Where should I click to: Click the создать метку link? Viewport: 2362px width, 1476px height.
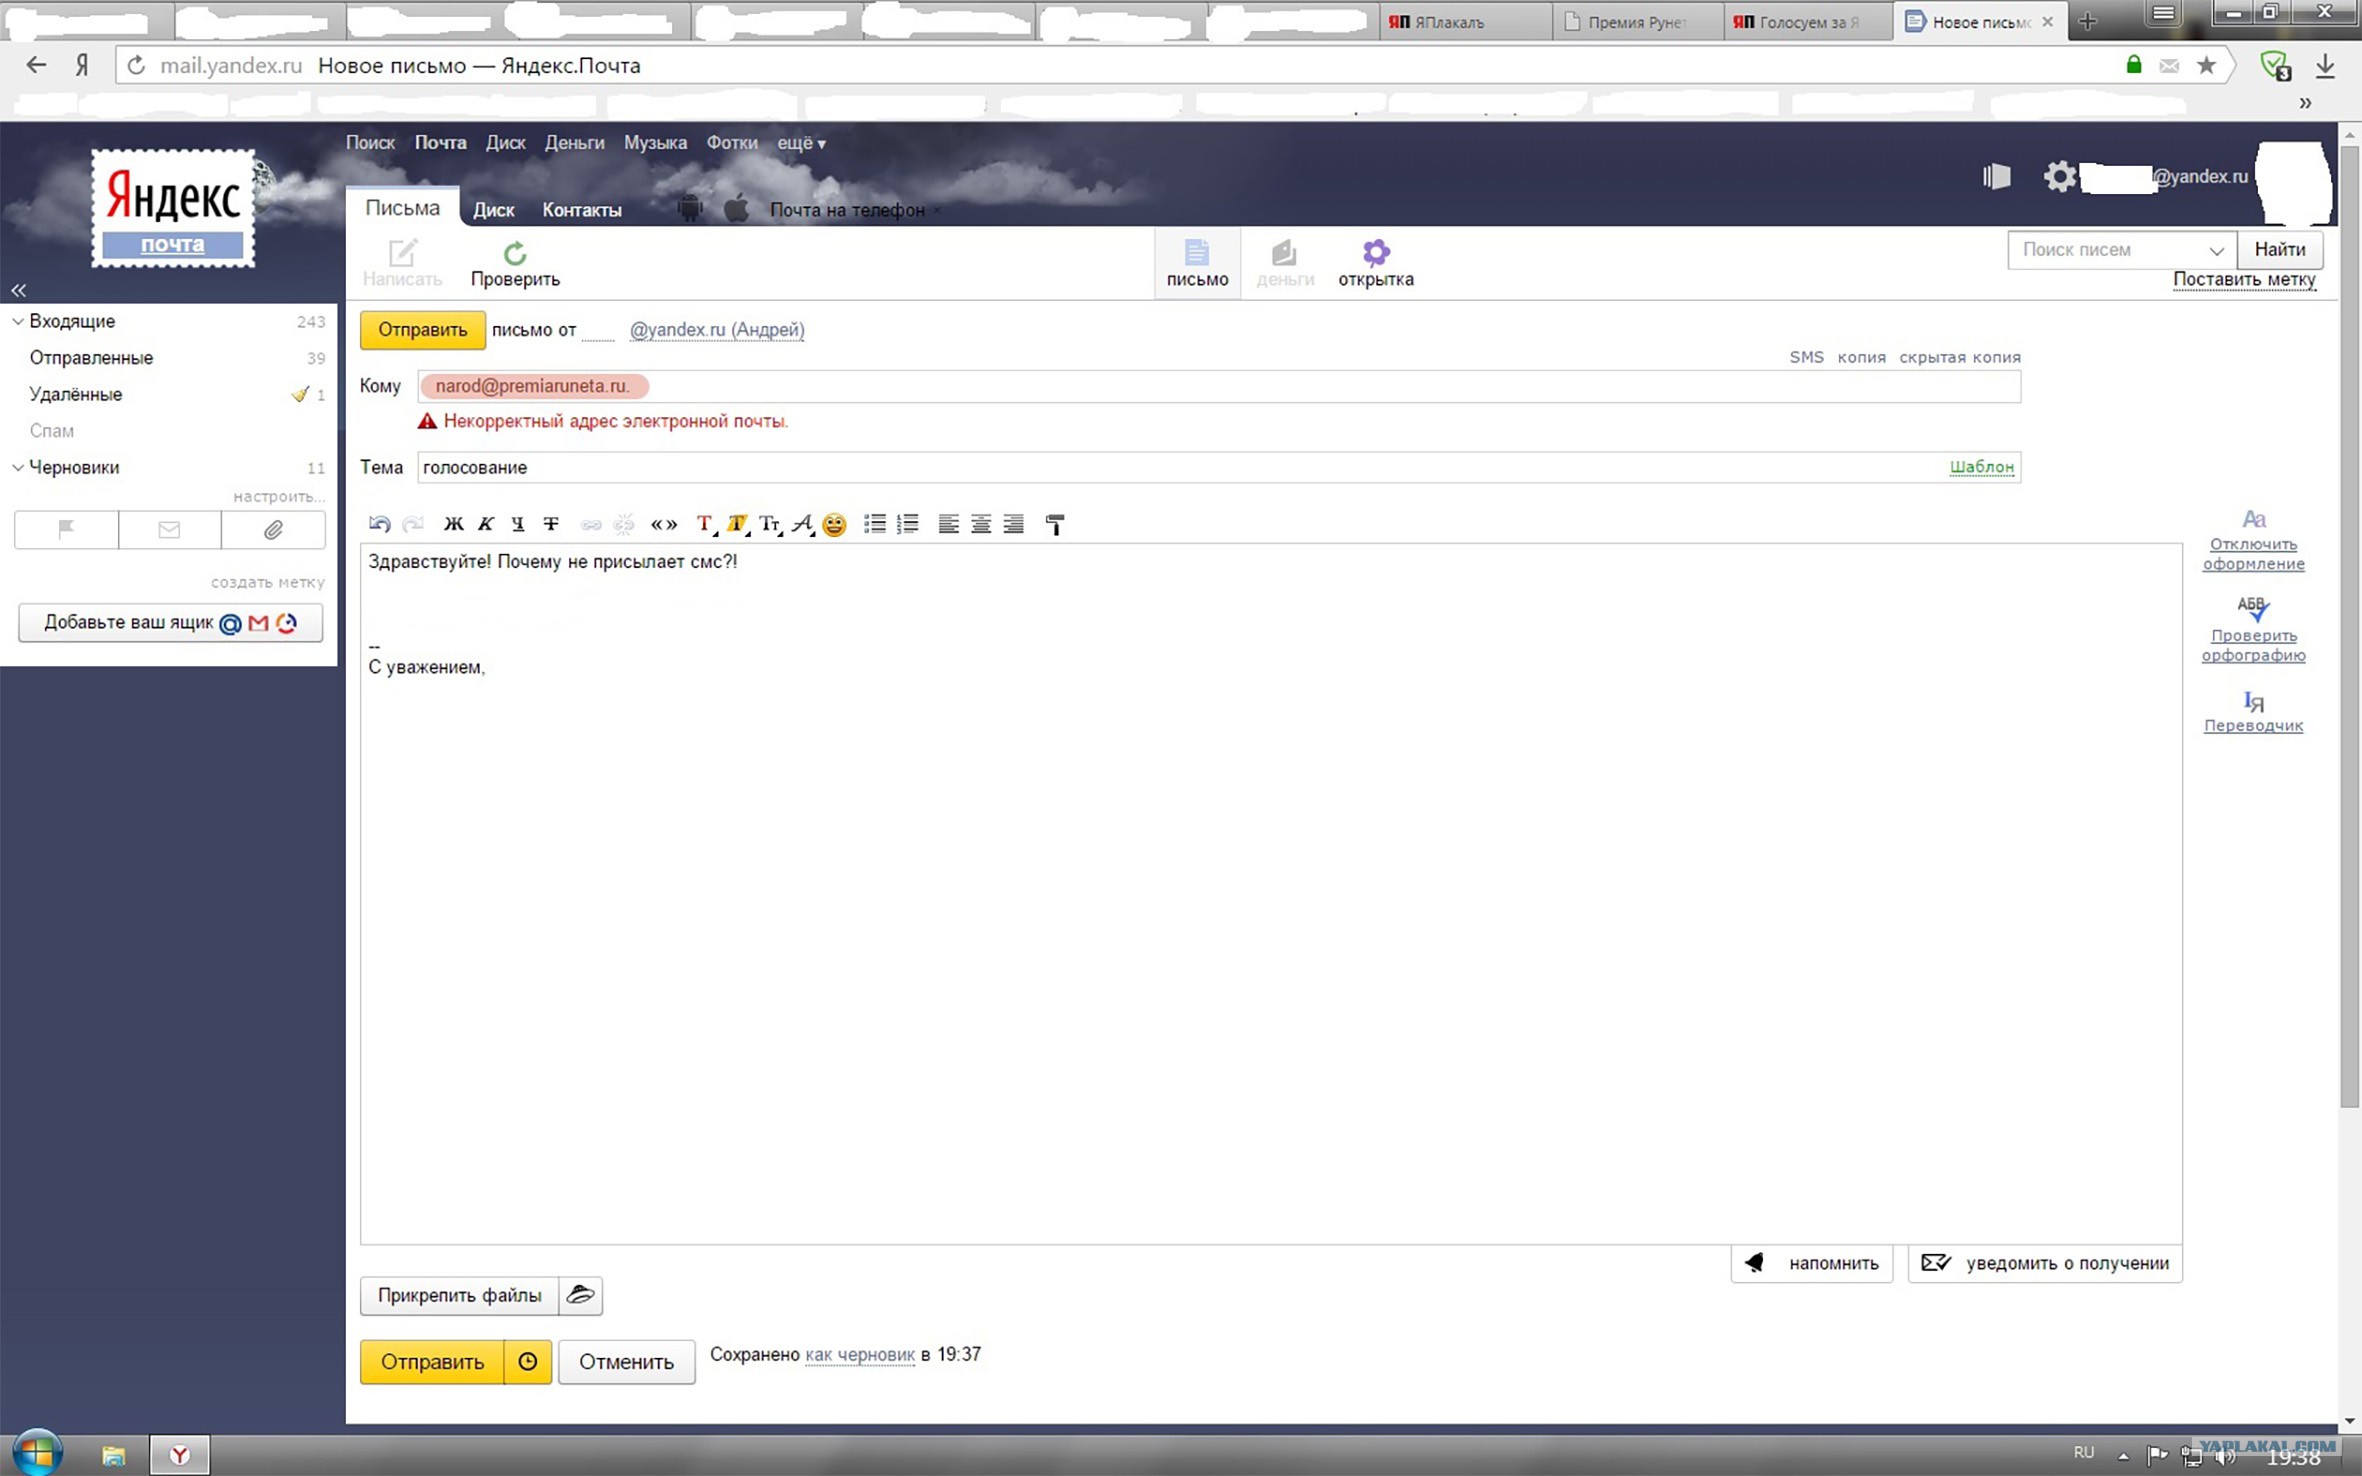pyautogui.click(x=267, y=582)
